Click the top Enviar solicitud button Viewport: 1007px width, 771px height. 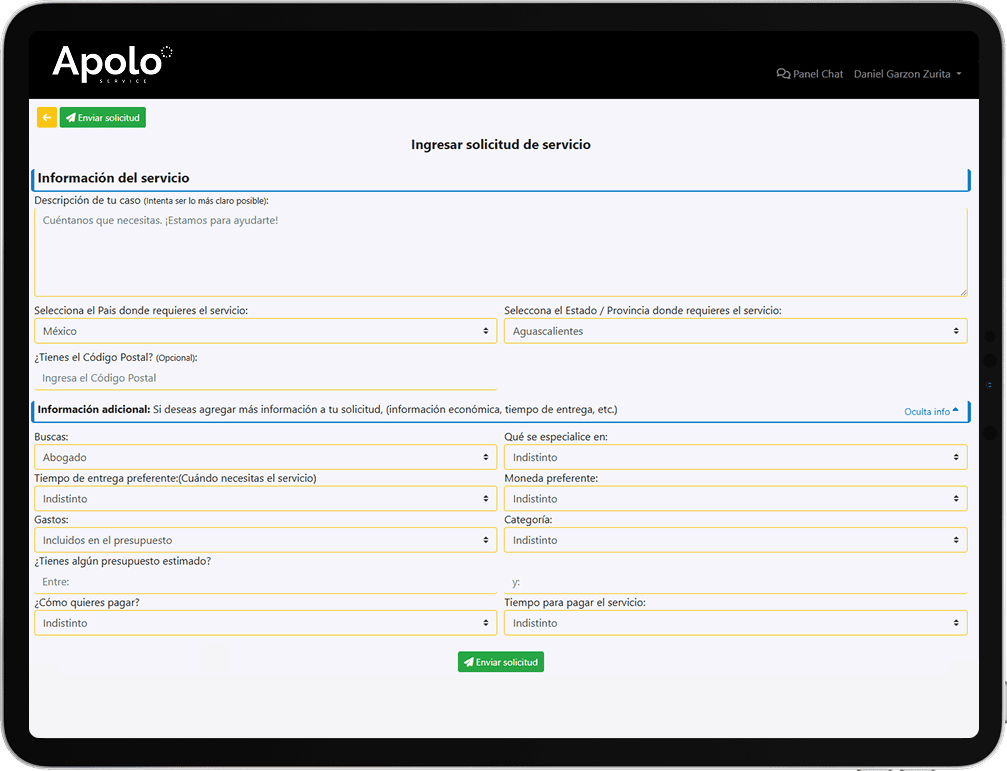[x=103, y=118]
